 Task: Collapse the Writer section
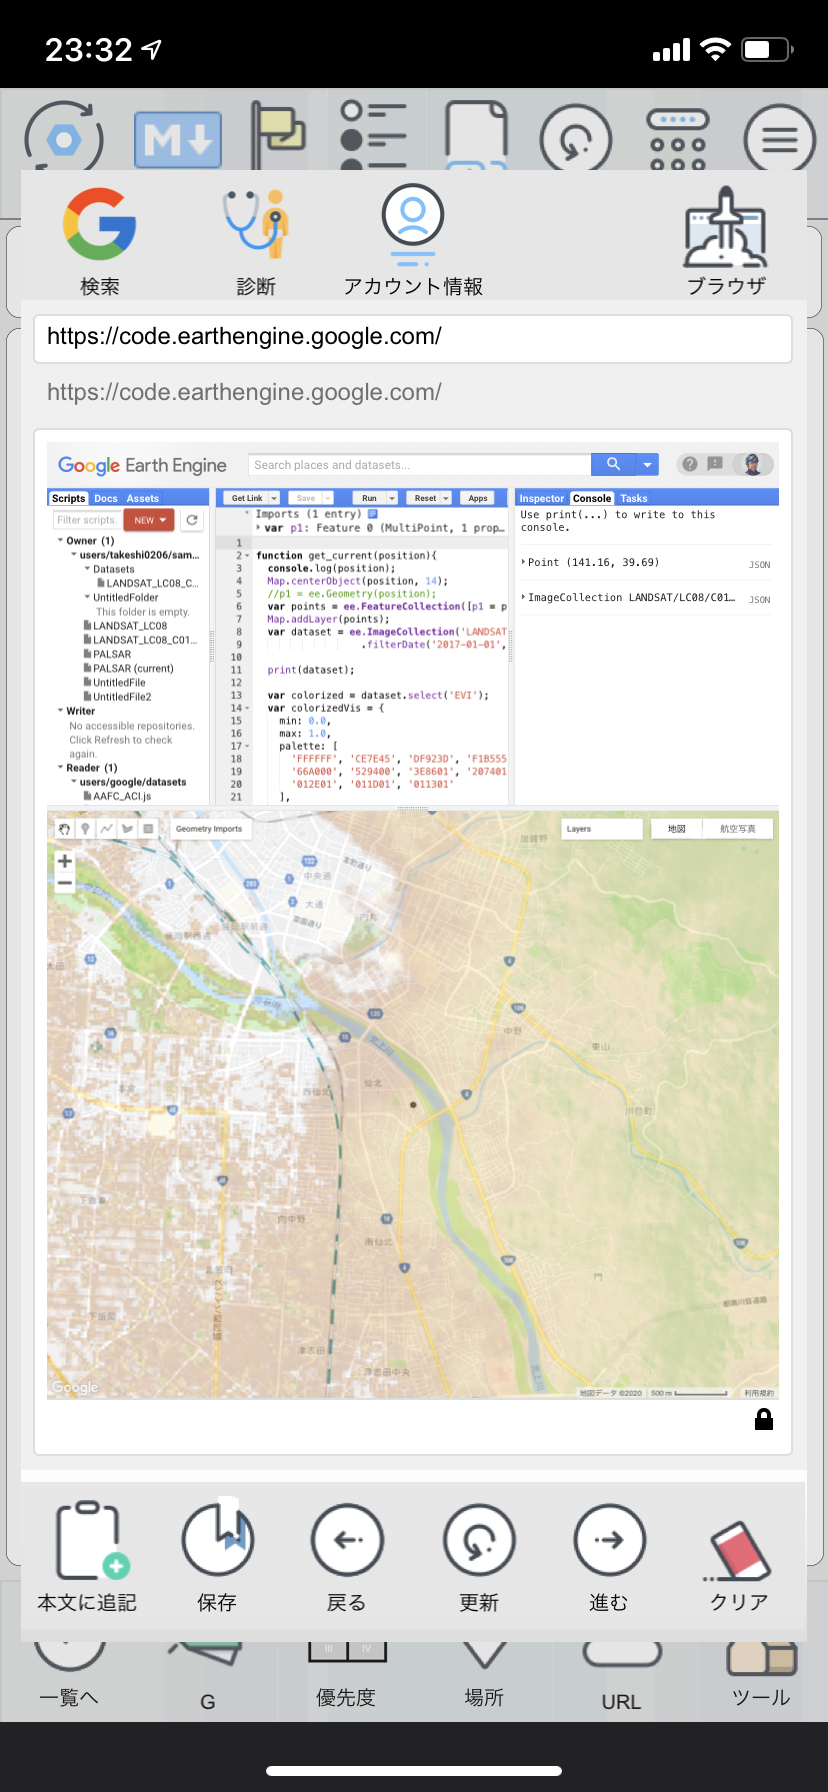(x=60, y=711)
